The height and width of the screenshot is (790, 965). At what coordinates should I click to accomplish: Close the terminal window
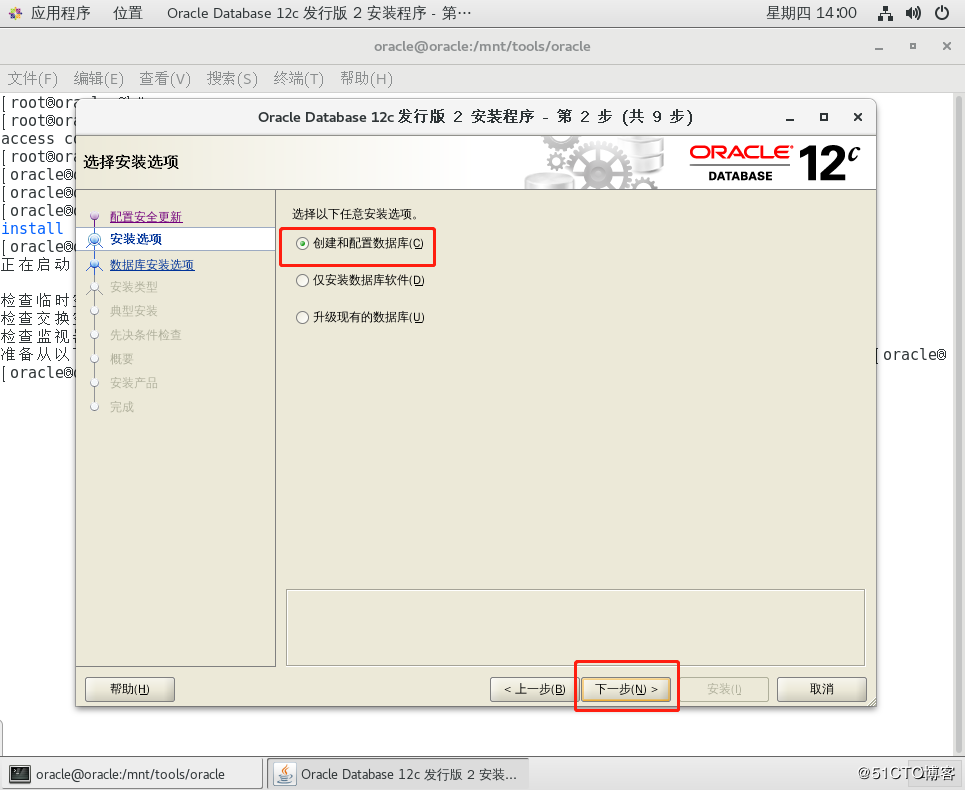(947, 46)
